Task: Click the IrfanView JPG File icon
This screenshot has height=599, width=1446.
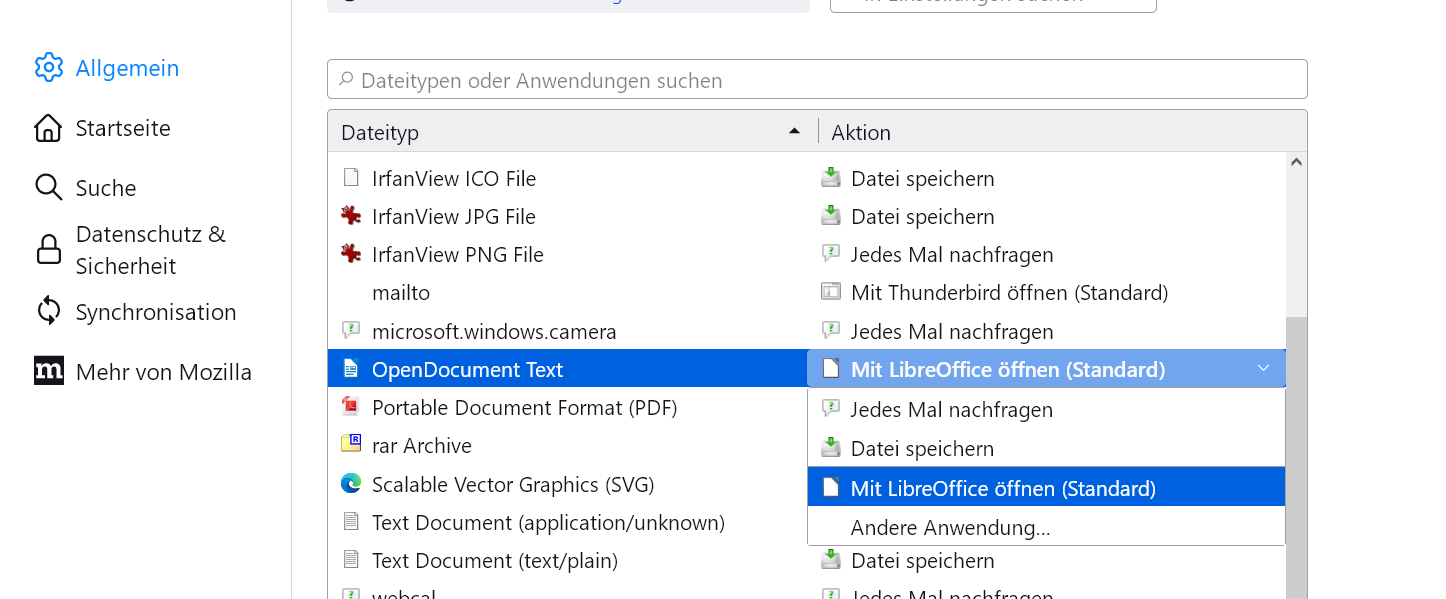Action: tap(350, 217)
